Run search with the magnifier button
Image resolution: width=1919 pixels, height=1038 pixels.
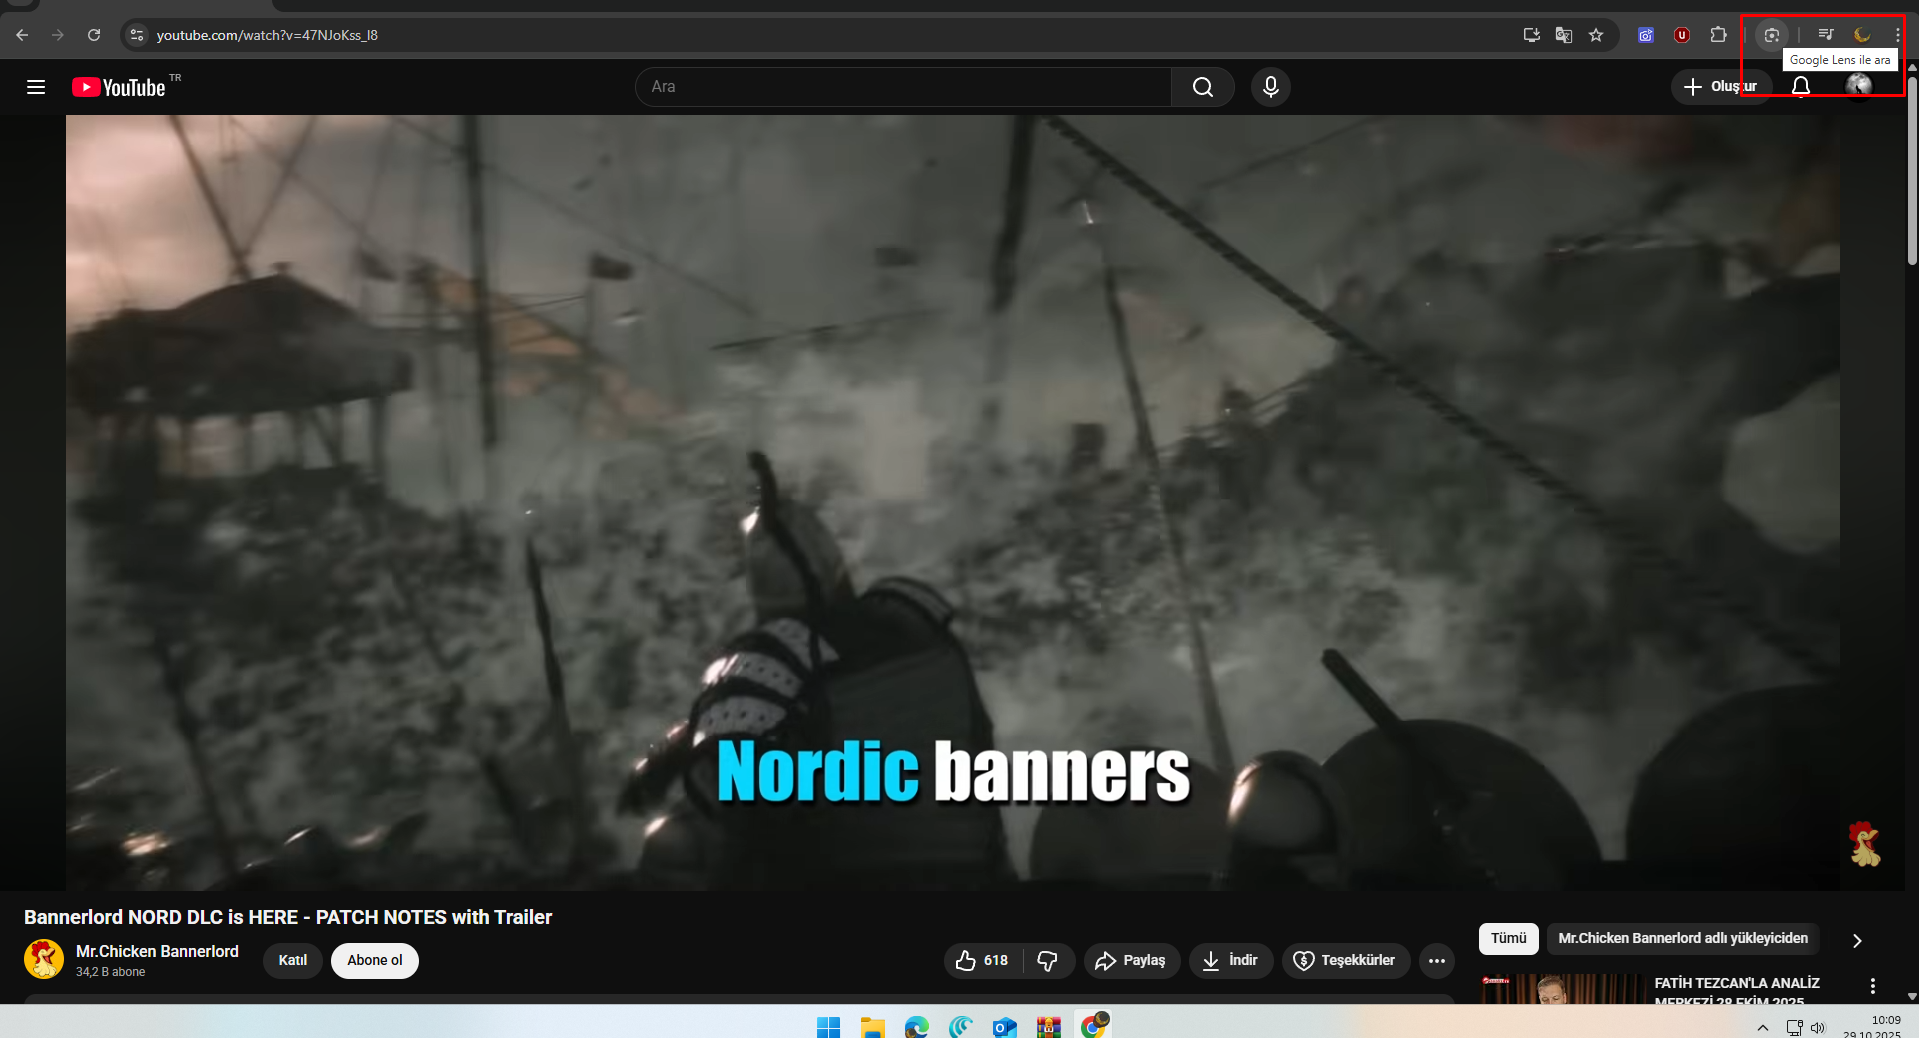click(1203, 87)
